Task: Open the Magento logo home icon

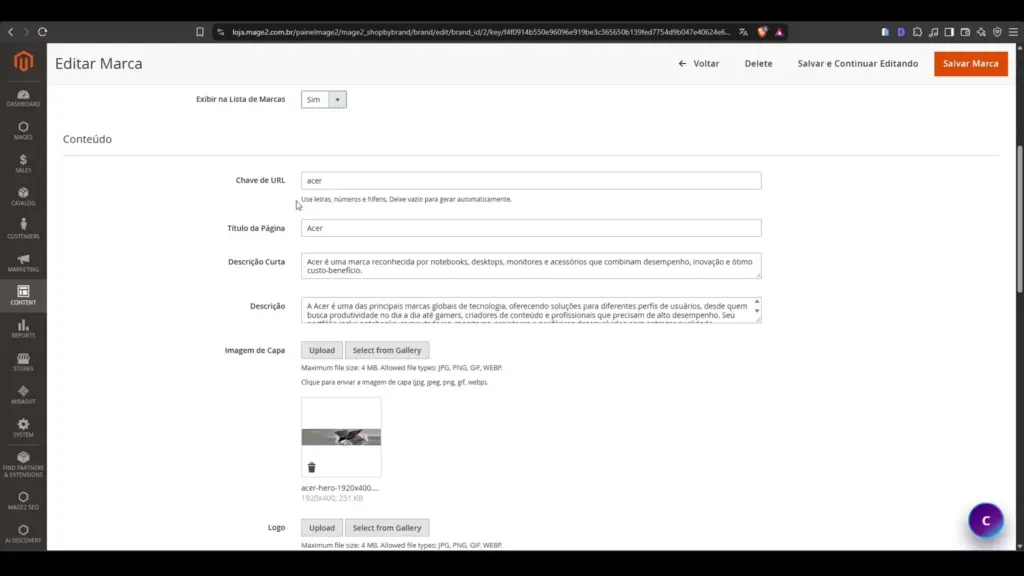Action: (24, 61)
